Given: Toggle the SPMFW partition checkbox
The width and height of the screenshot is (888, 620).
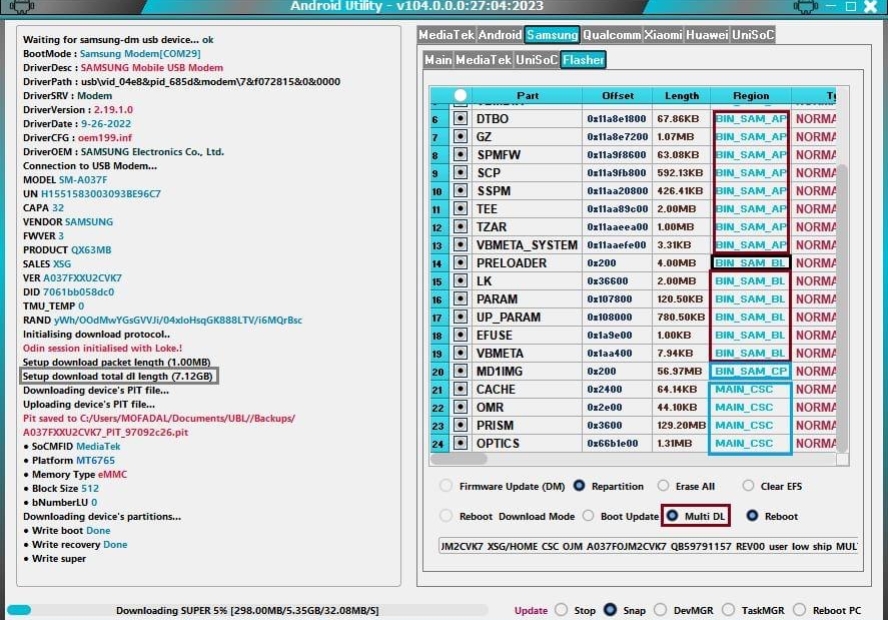Looking at the screenshot, I should pos(460,155).
